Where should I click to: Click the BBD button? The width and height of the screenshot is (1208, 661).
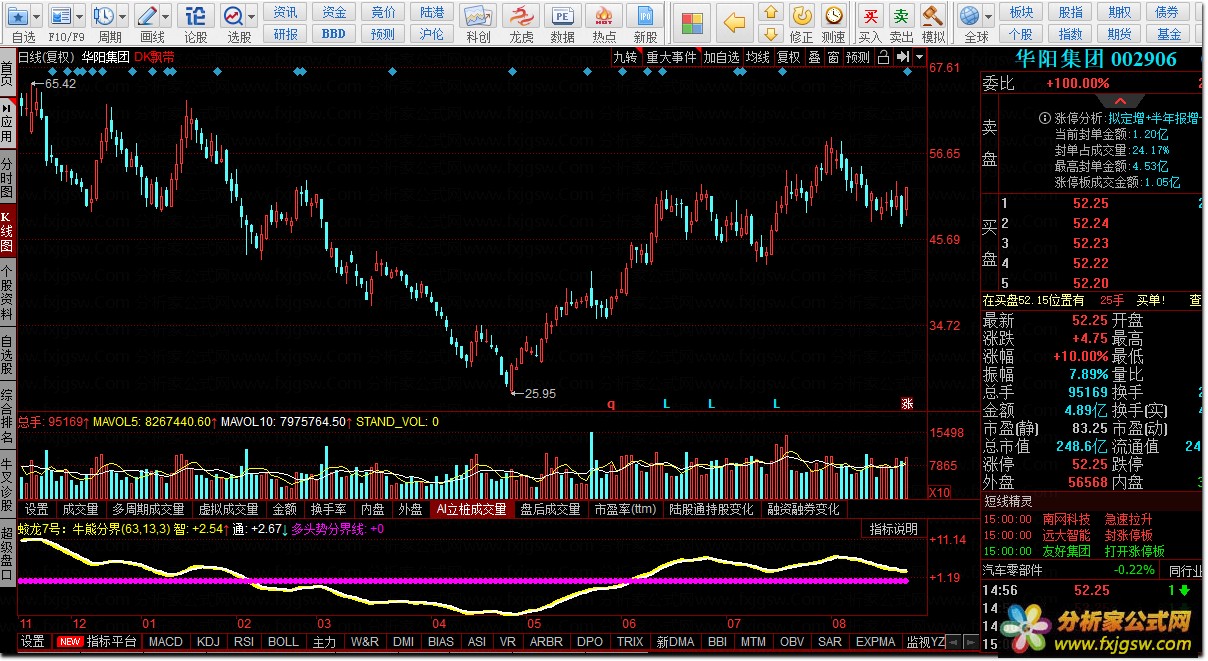[x=334, y=34]
